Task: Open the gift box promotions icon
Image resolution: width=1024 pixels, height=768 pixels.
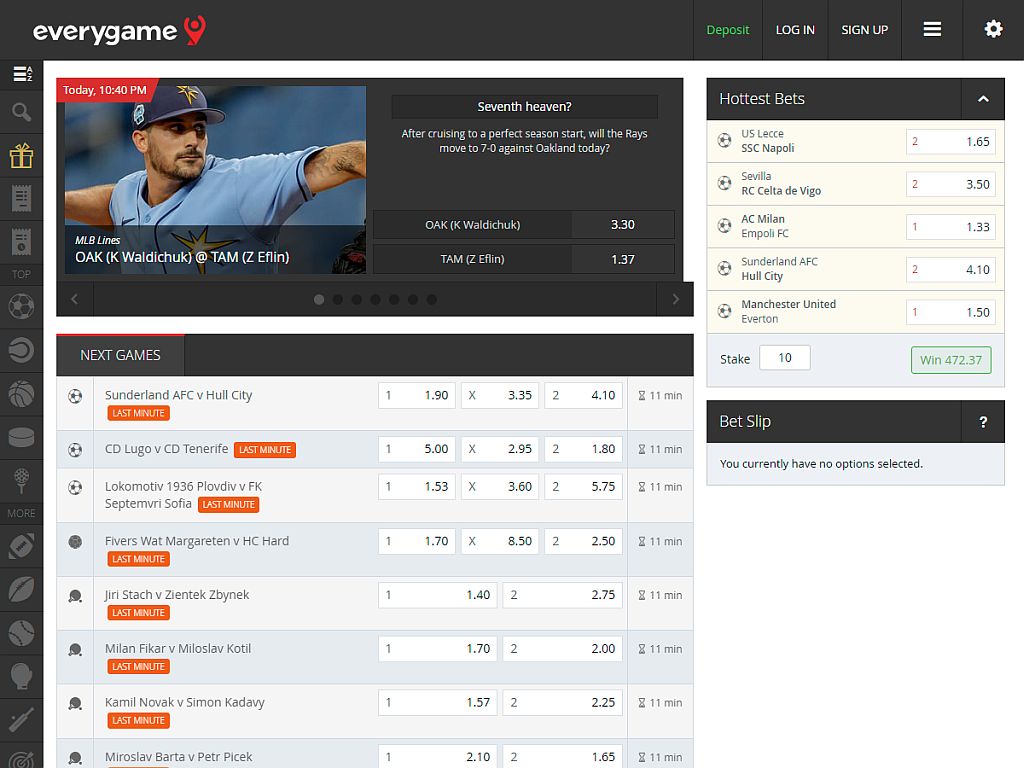Action: click(21, 155)
